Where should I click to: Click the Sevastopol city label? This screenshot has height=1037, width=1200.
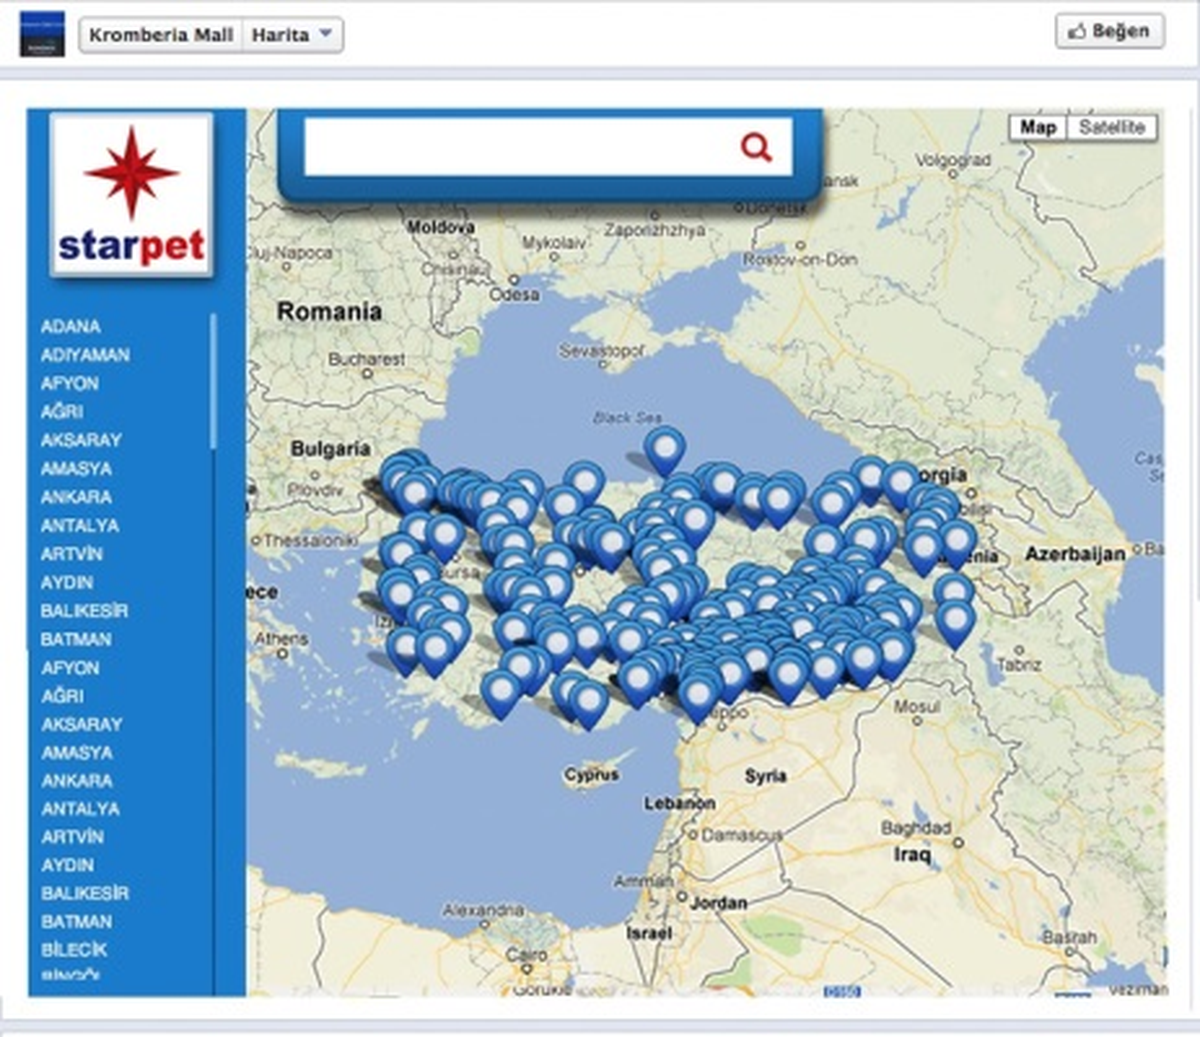601,351
